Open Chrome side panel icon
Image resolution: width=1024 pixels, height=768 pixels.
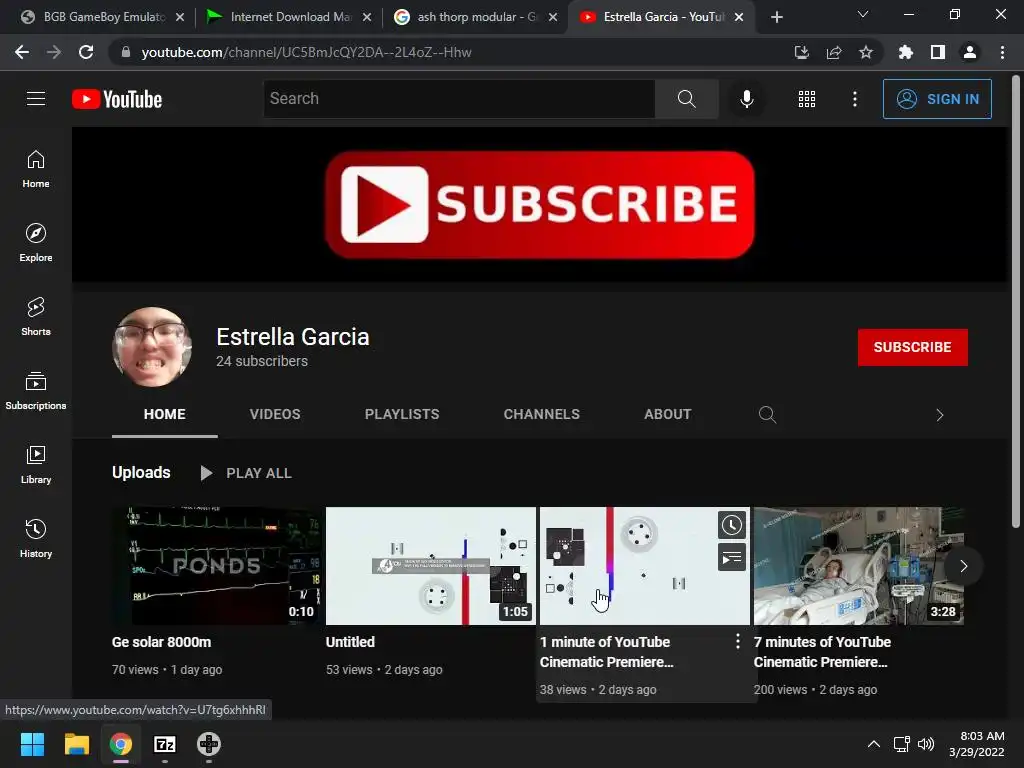tap(938, 52)
